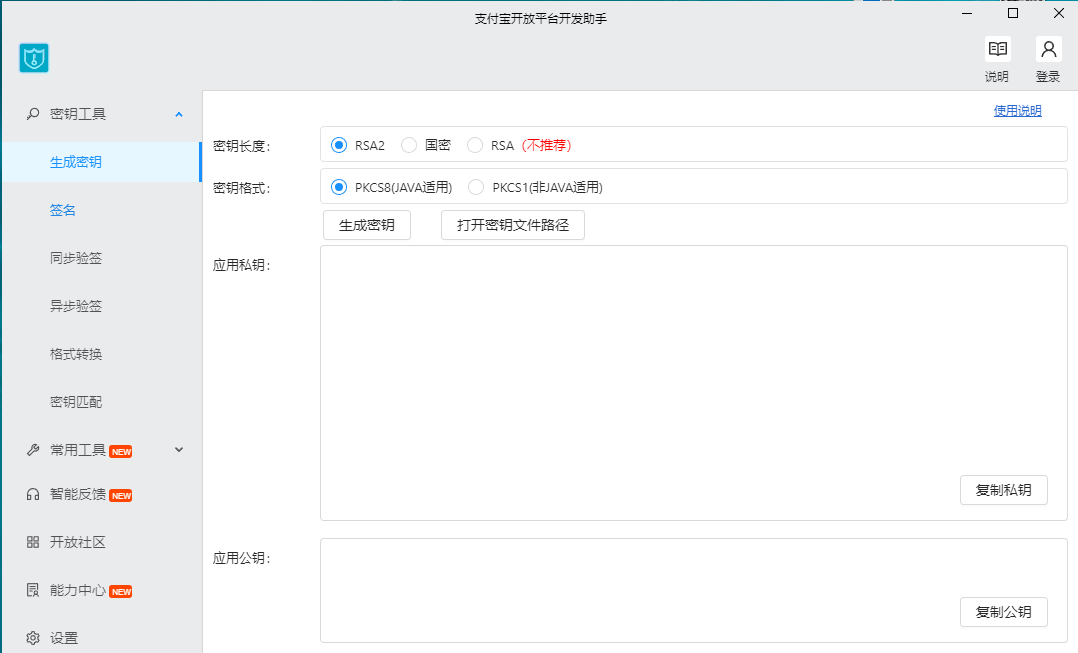The height and width of the screenshot is (653, 1078).
Task: Click the 应用私钥 field label
Action: coord(242,265)
